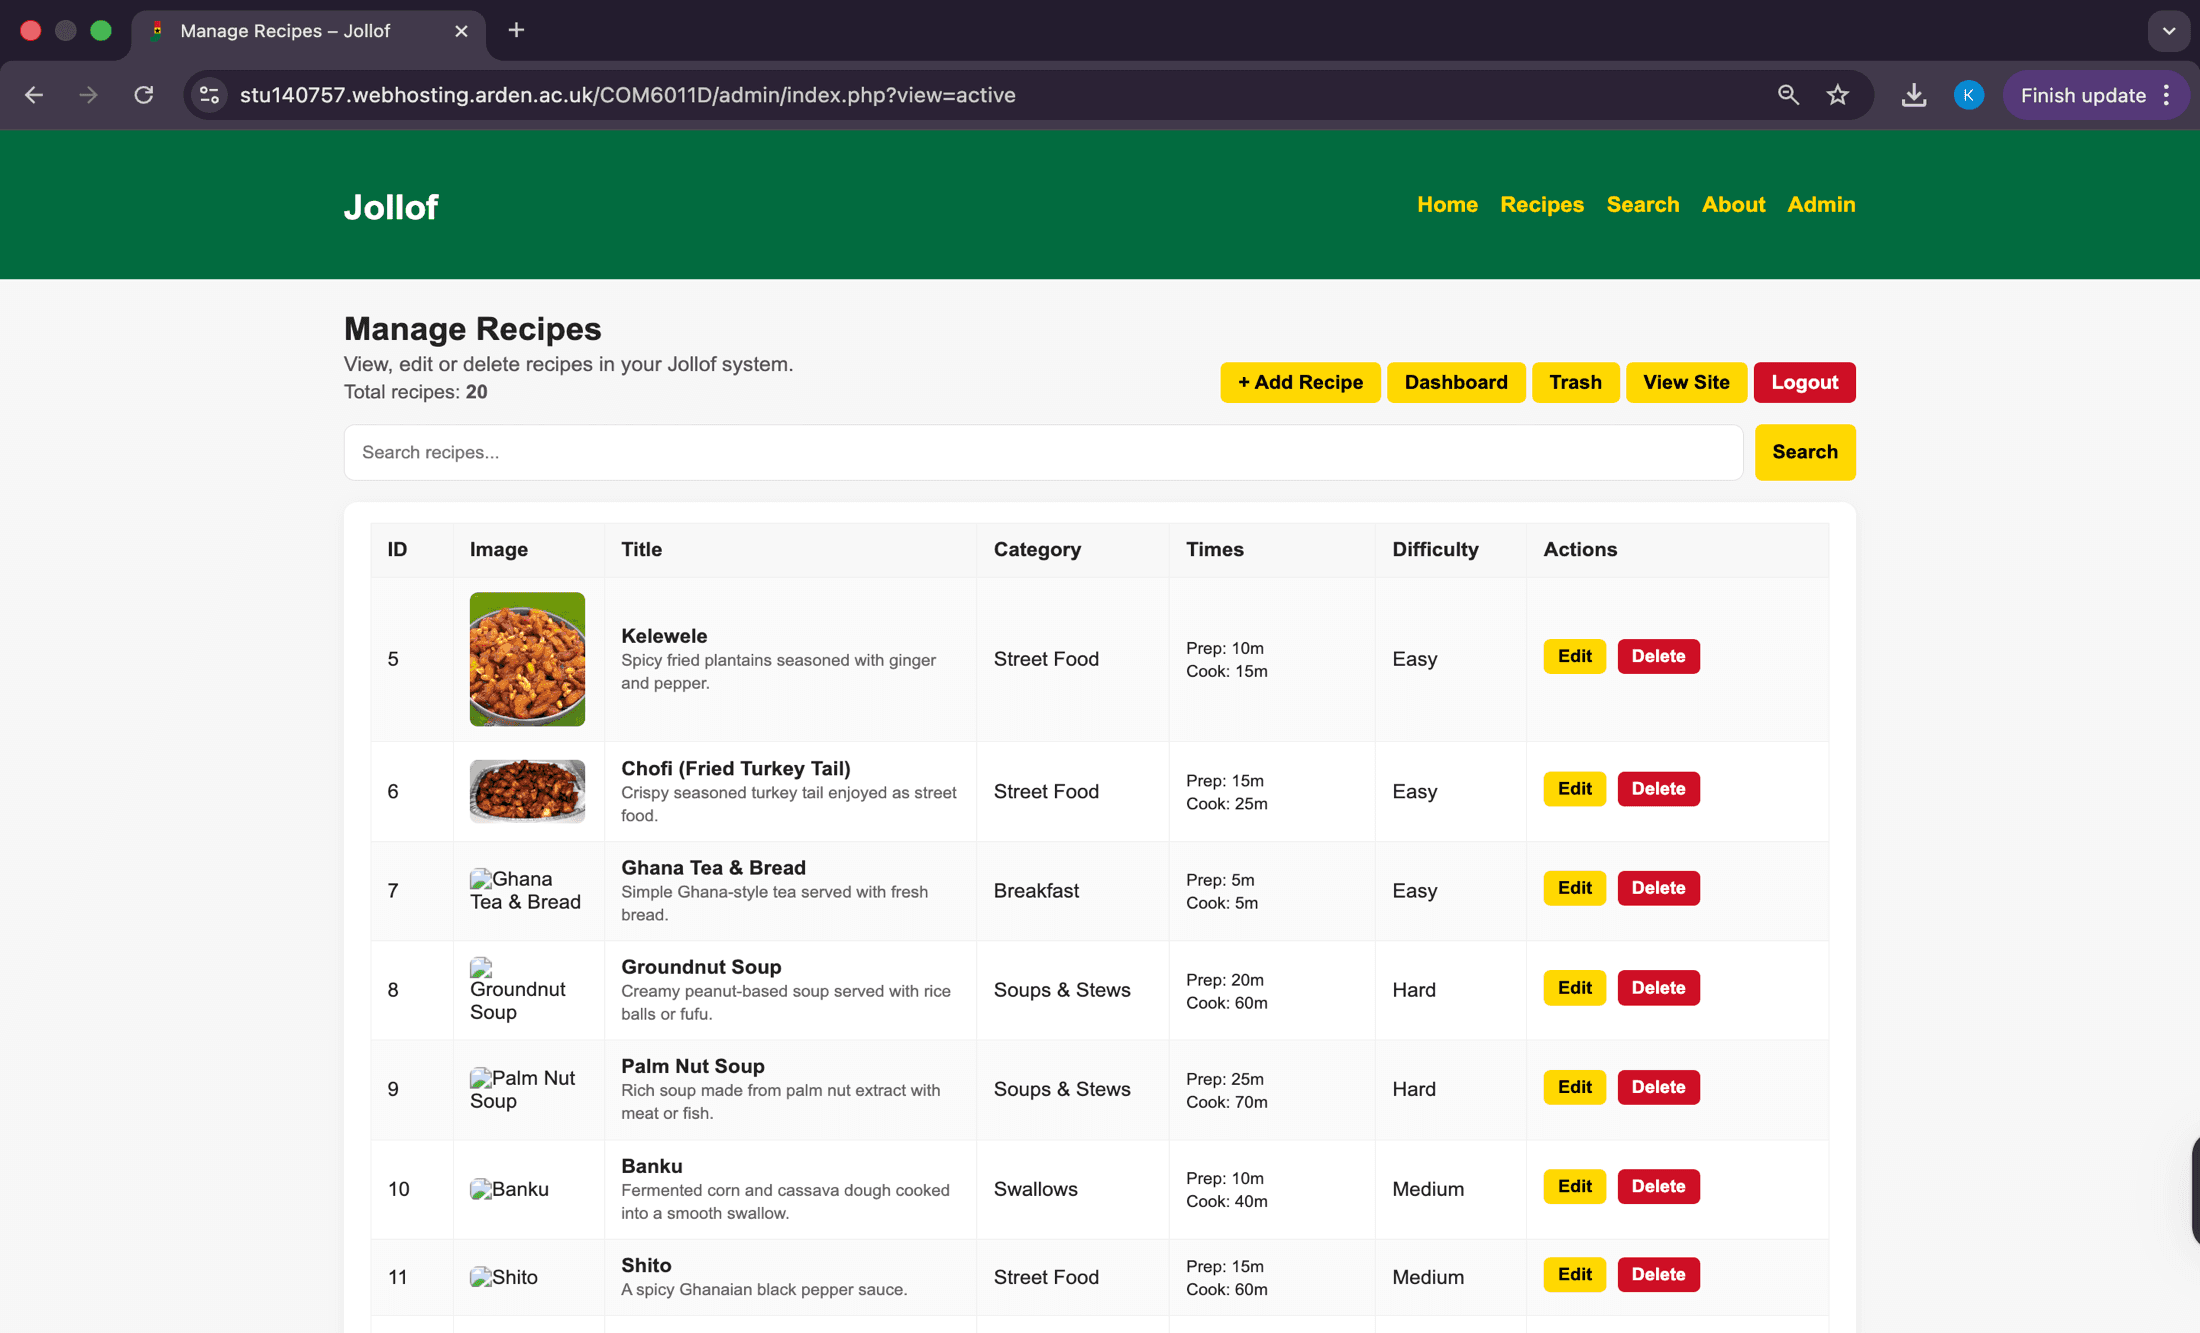This screenshot has height=1333, width=2200.
Task: Delete the Banku recipe
Action: pyautogui.click(x=1658, y=1186)
